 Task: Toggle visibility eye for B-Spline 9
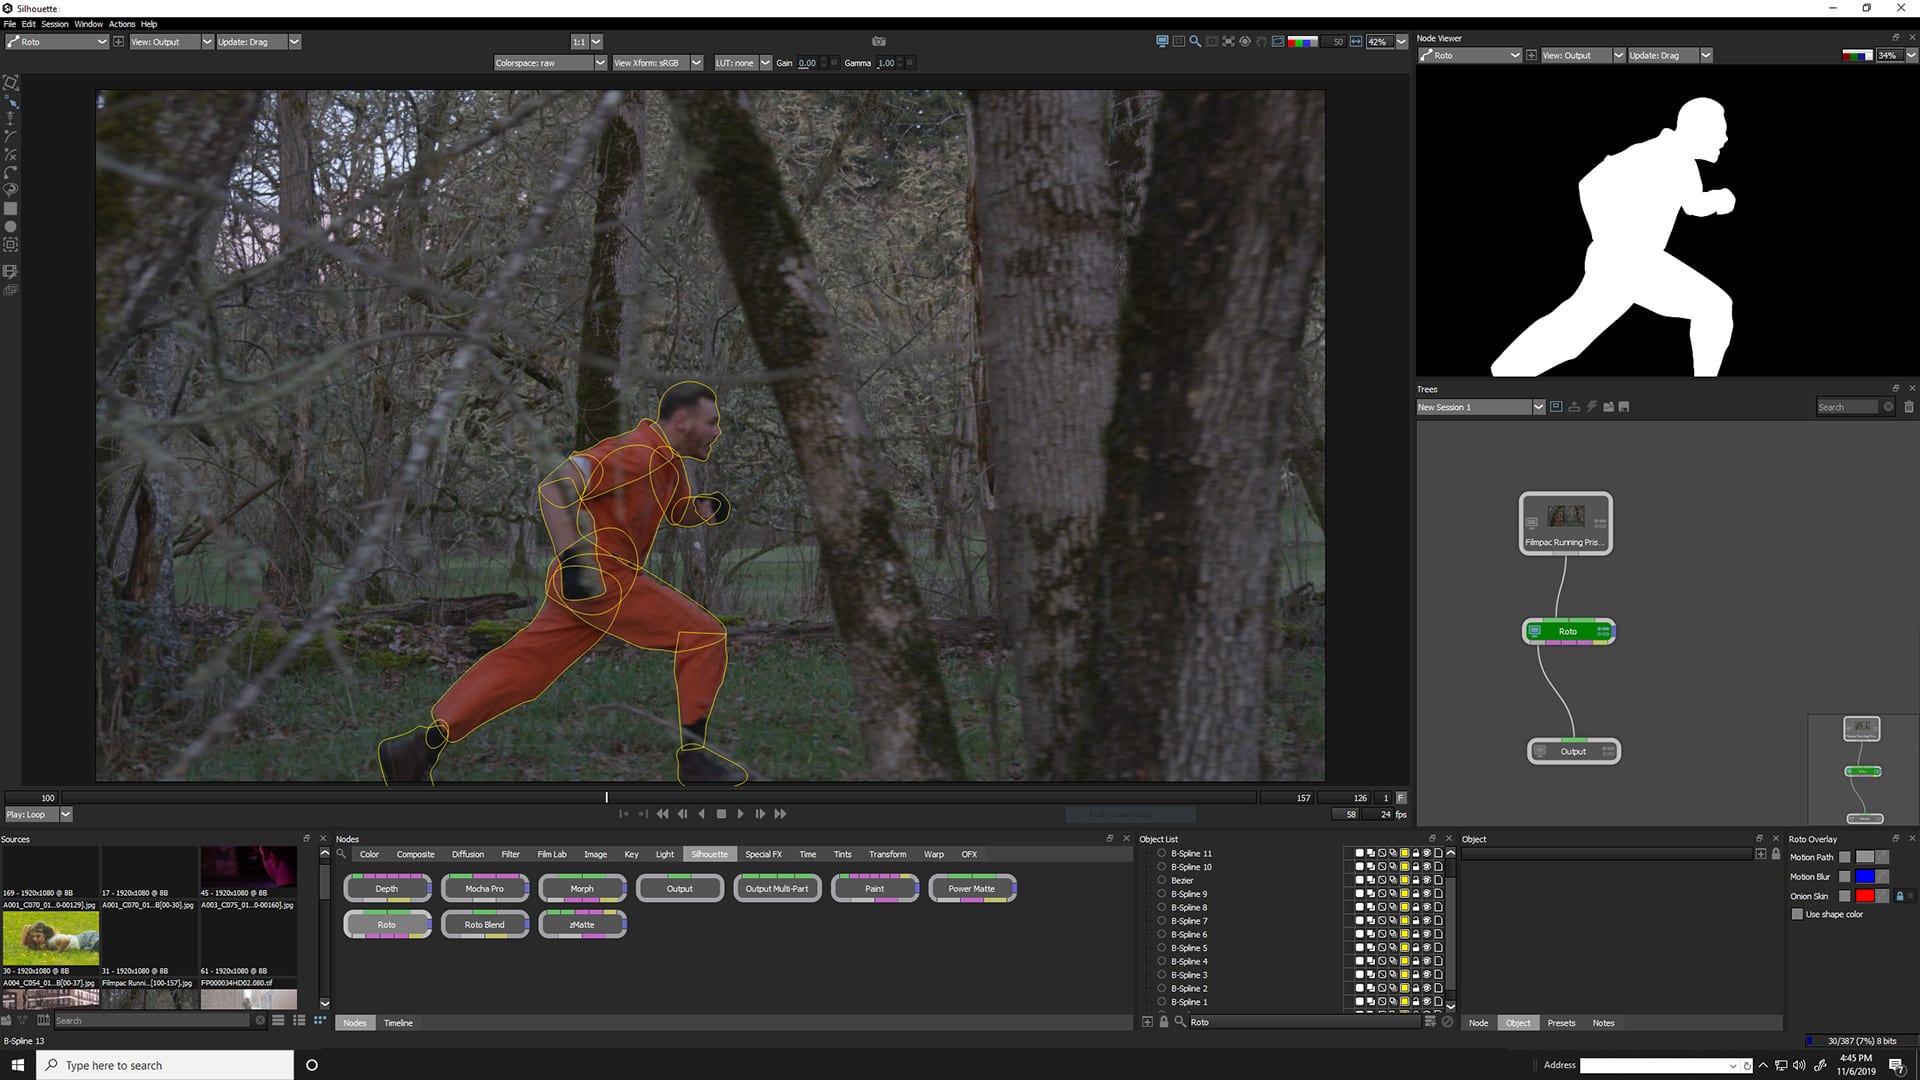pyautogui.click(x=1427, y=894)
